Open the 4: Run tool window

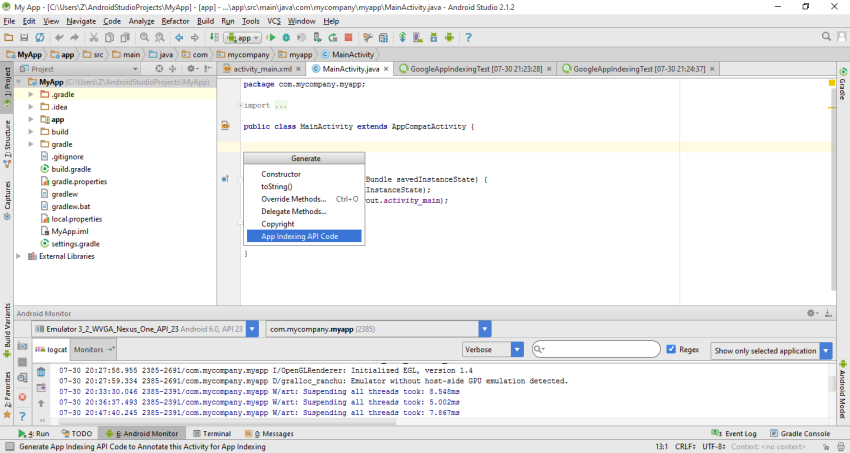(34, 433)
